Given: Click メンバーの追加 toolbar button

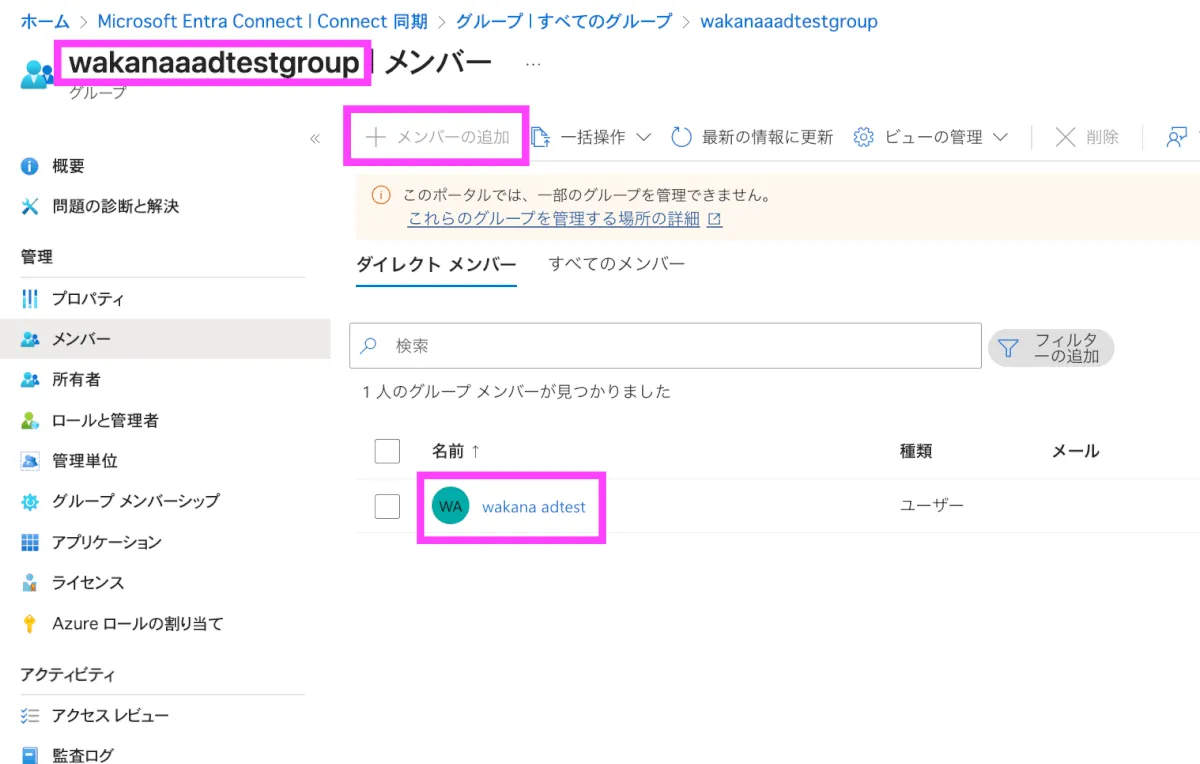Looking at the screenshot, I should point(437,137).
